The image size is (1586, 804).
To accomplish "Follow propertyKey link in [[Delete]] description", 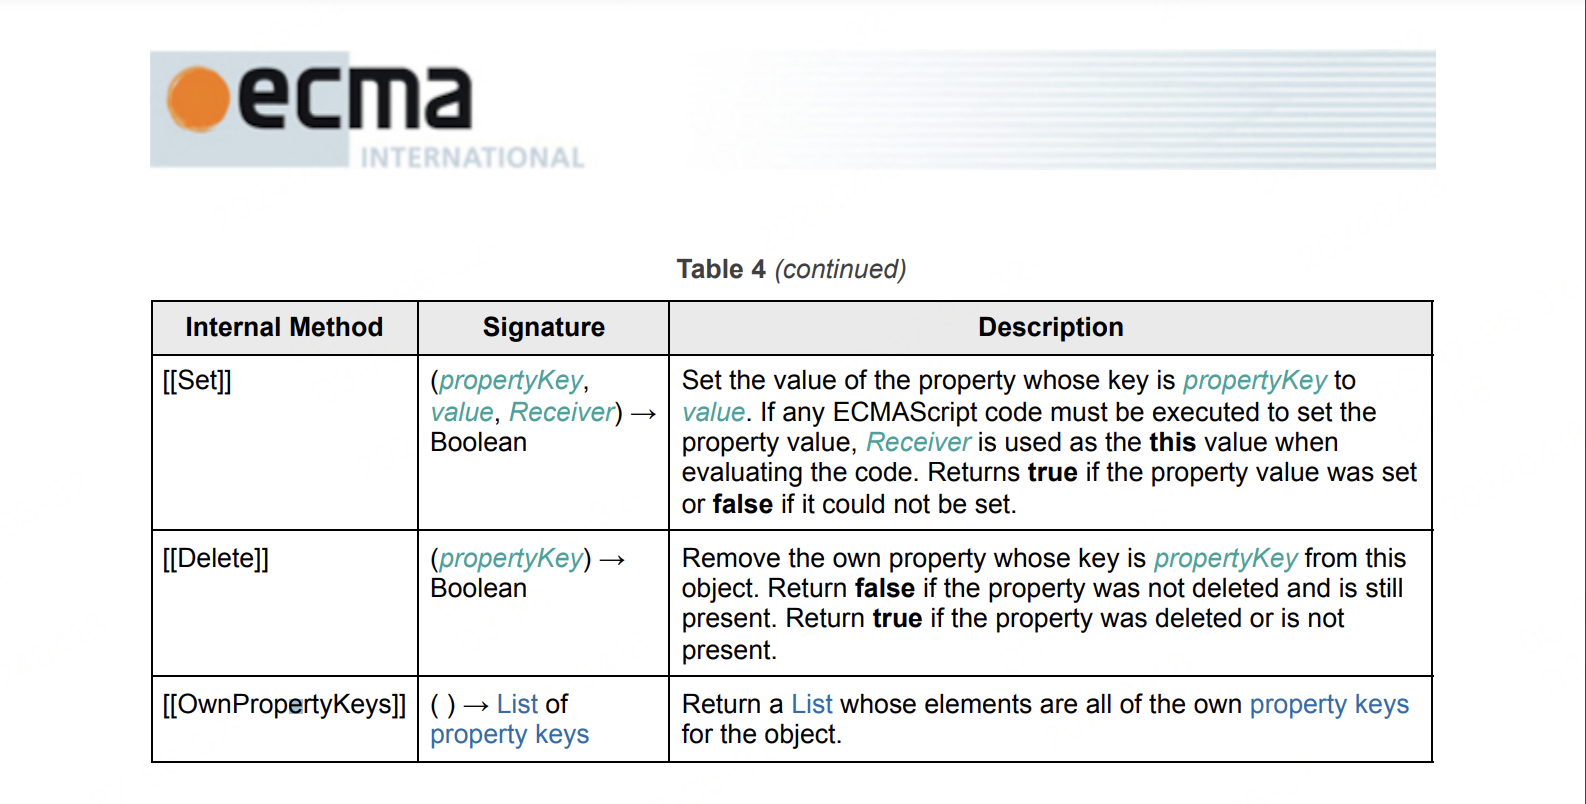I will click(1226, 558).
